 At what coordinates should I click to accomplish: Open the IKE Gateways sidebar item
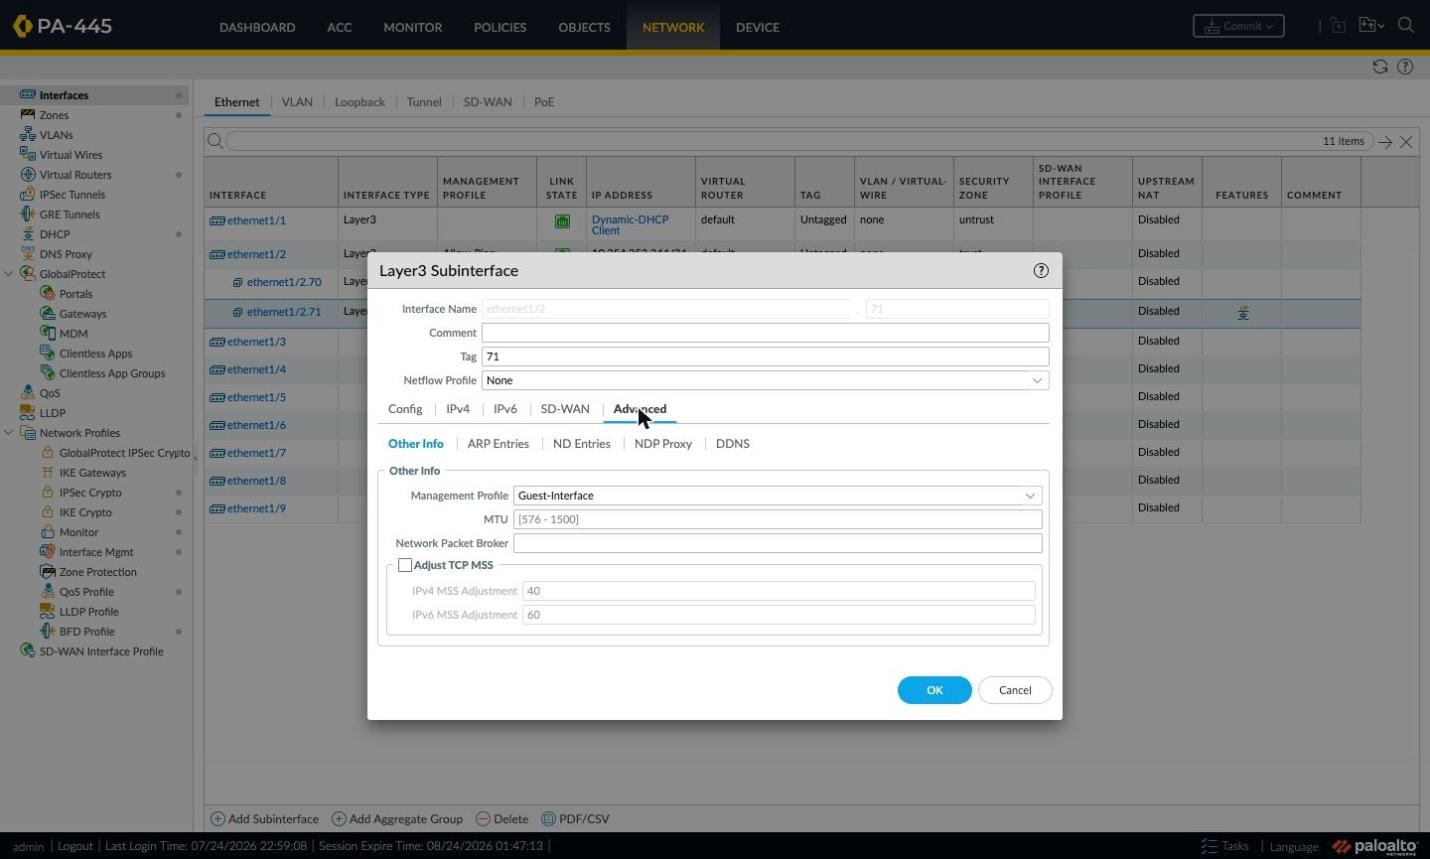tap(92, 473)
